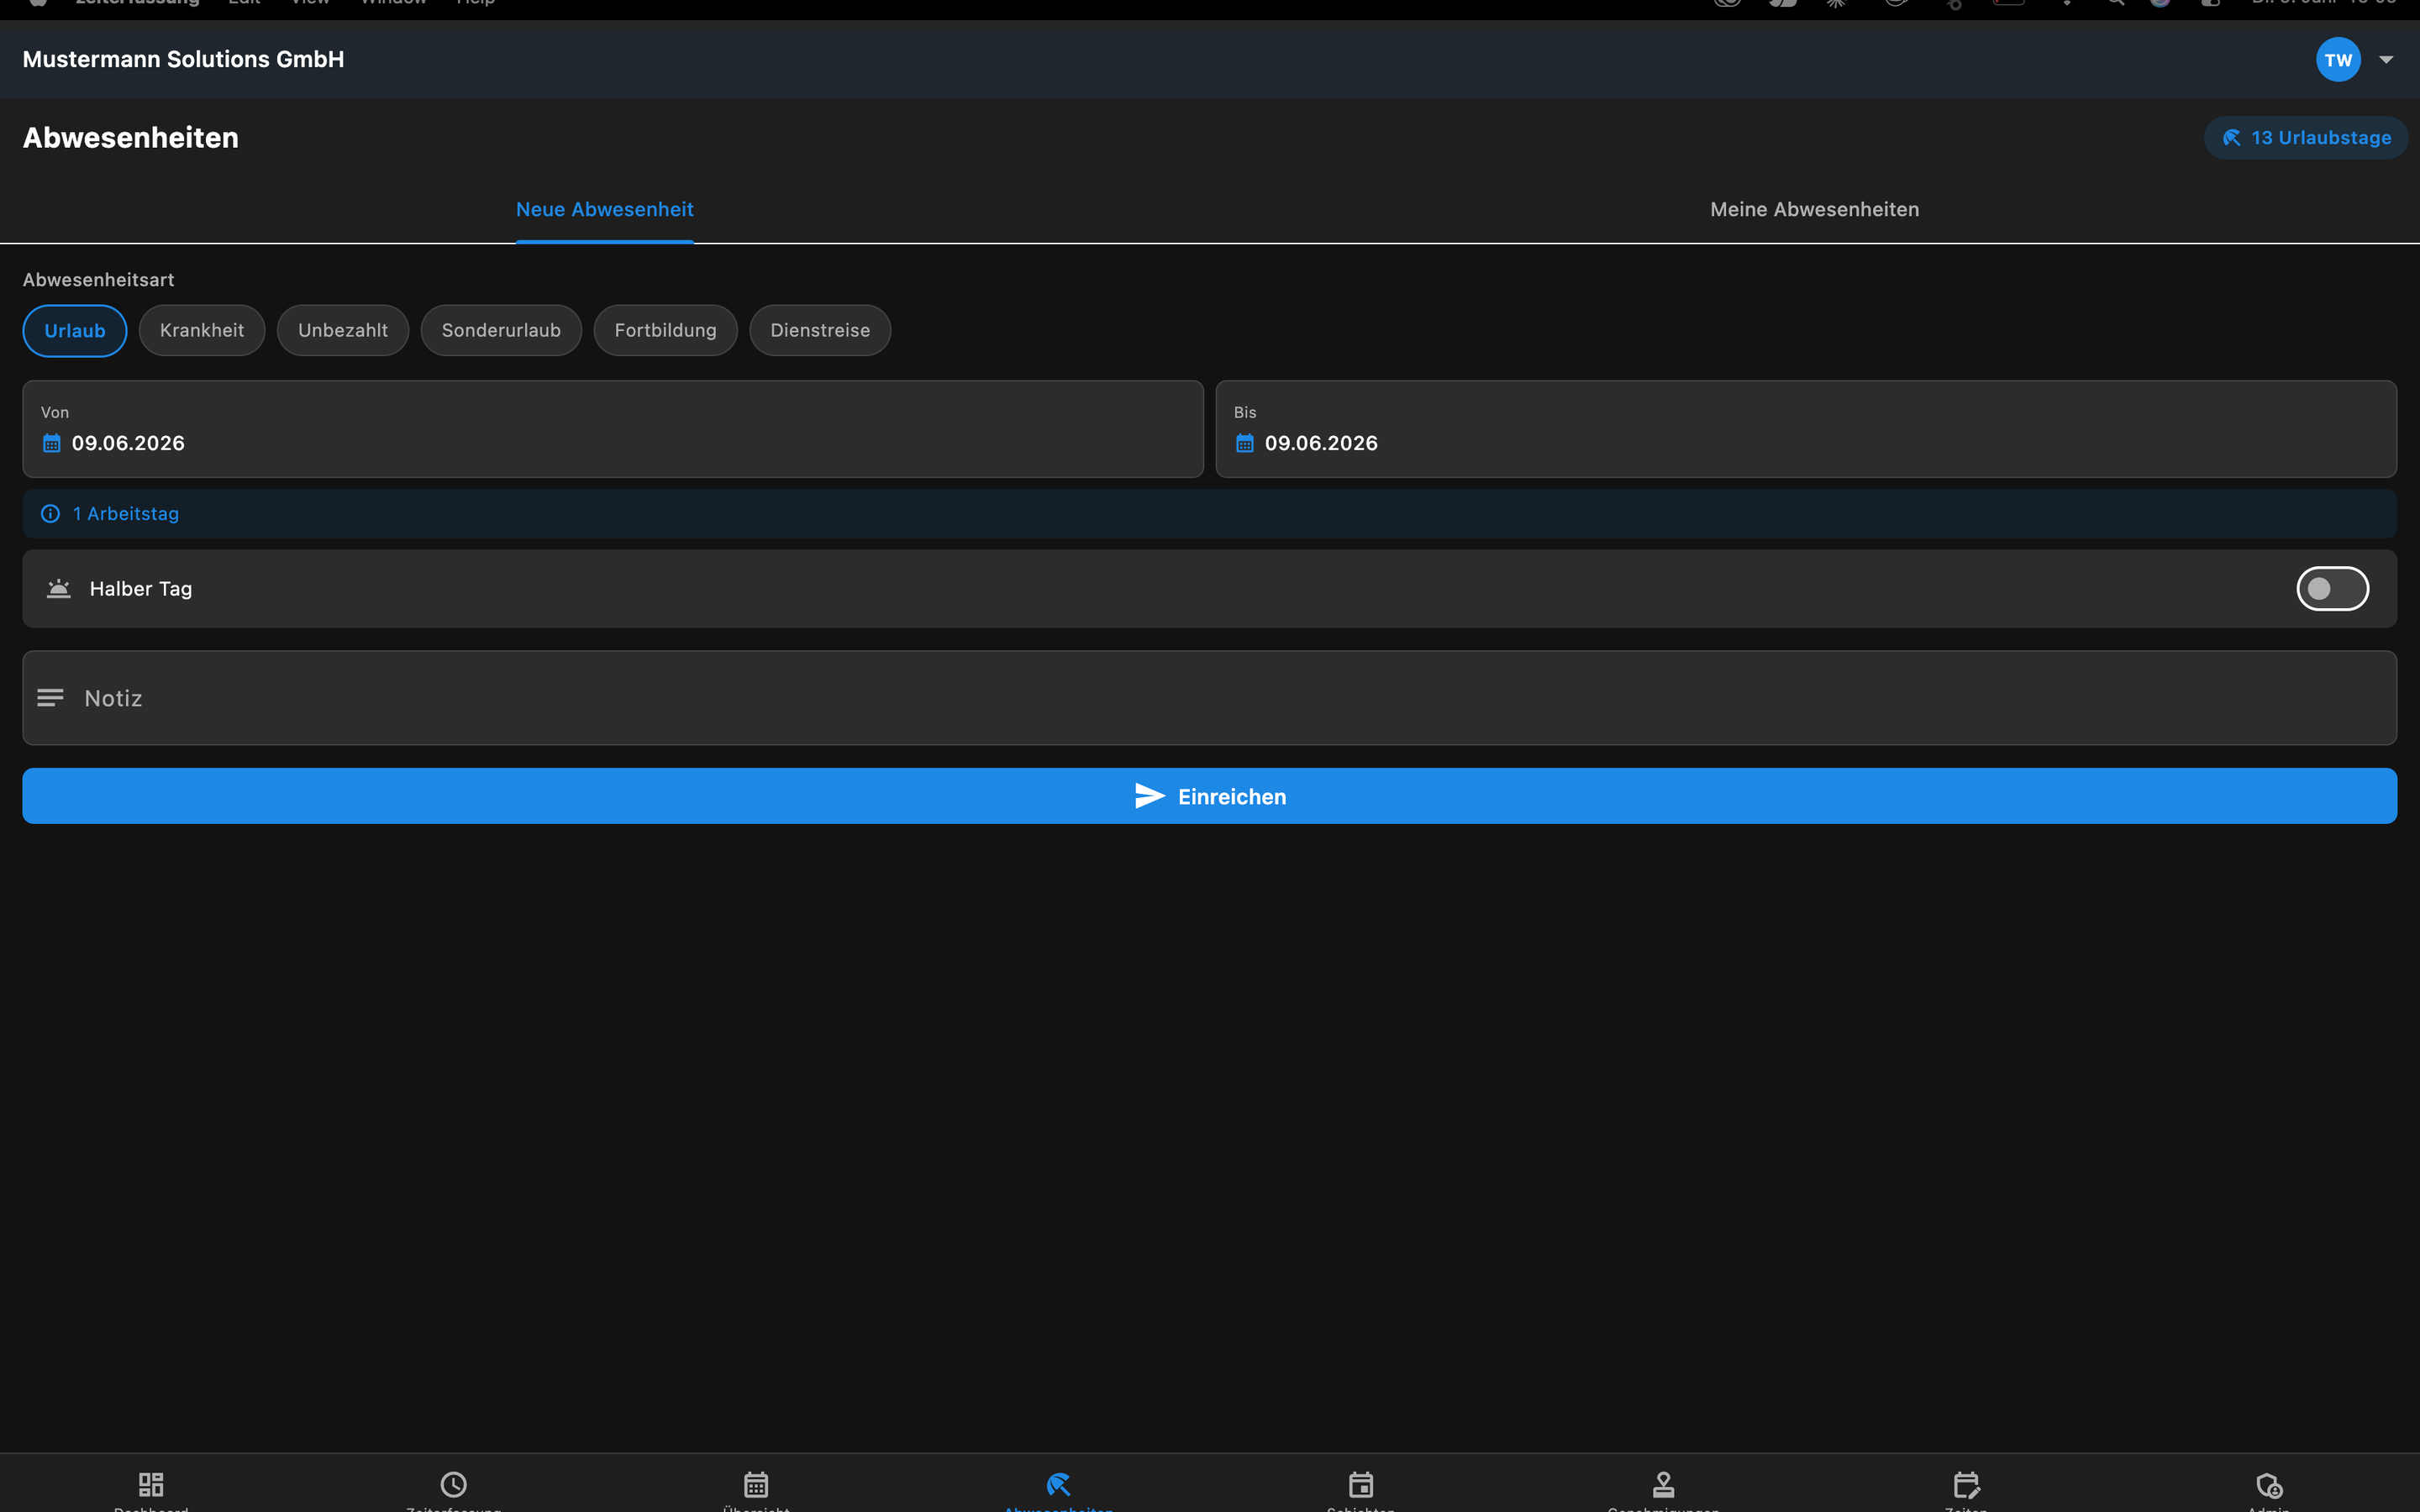
Task: Click the sunrise icon beside Halber Tag
Action: pos(59,589)
